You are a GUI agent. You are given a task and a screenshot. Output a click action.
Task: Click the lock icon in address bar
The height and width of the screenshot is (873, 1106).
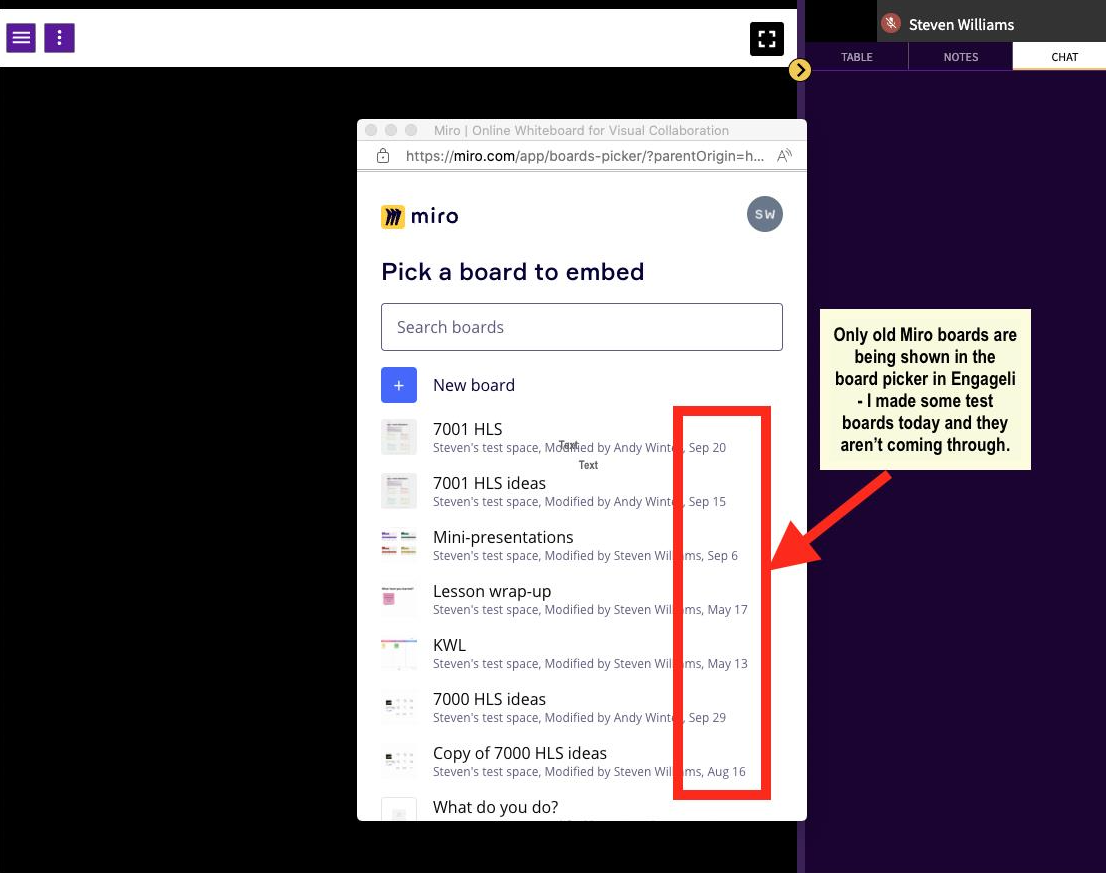pyautogui.click(x=383, y=156)
